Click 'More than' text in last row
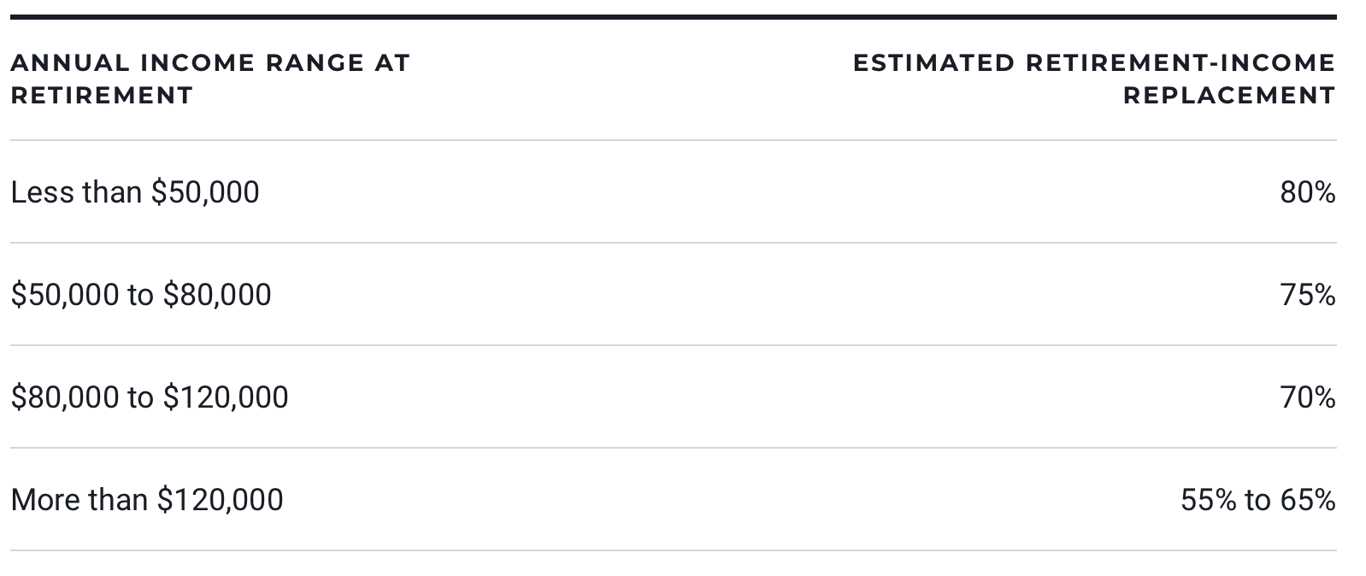1366x576 pixels. 80,499
